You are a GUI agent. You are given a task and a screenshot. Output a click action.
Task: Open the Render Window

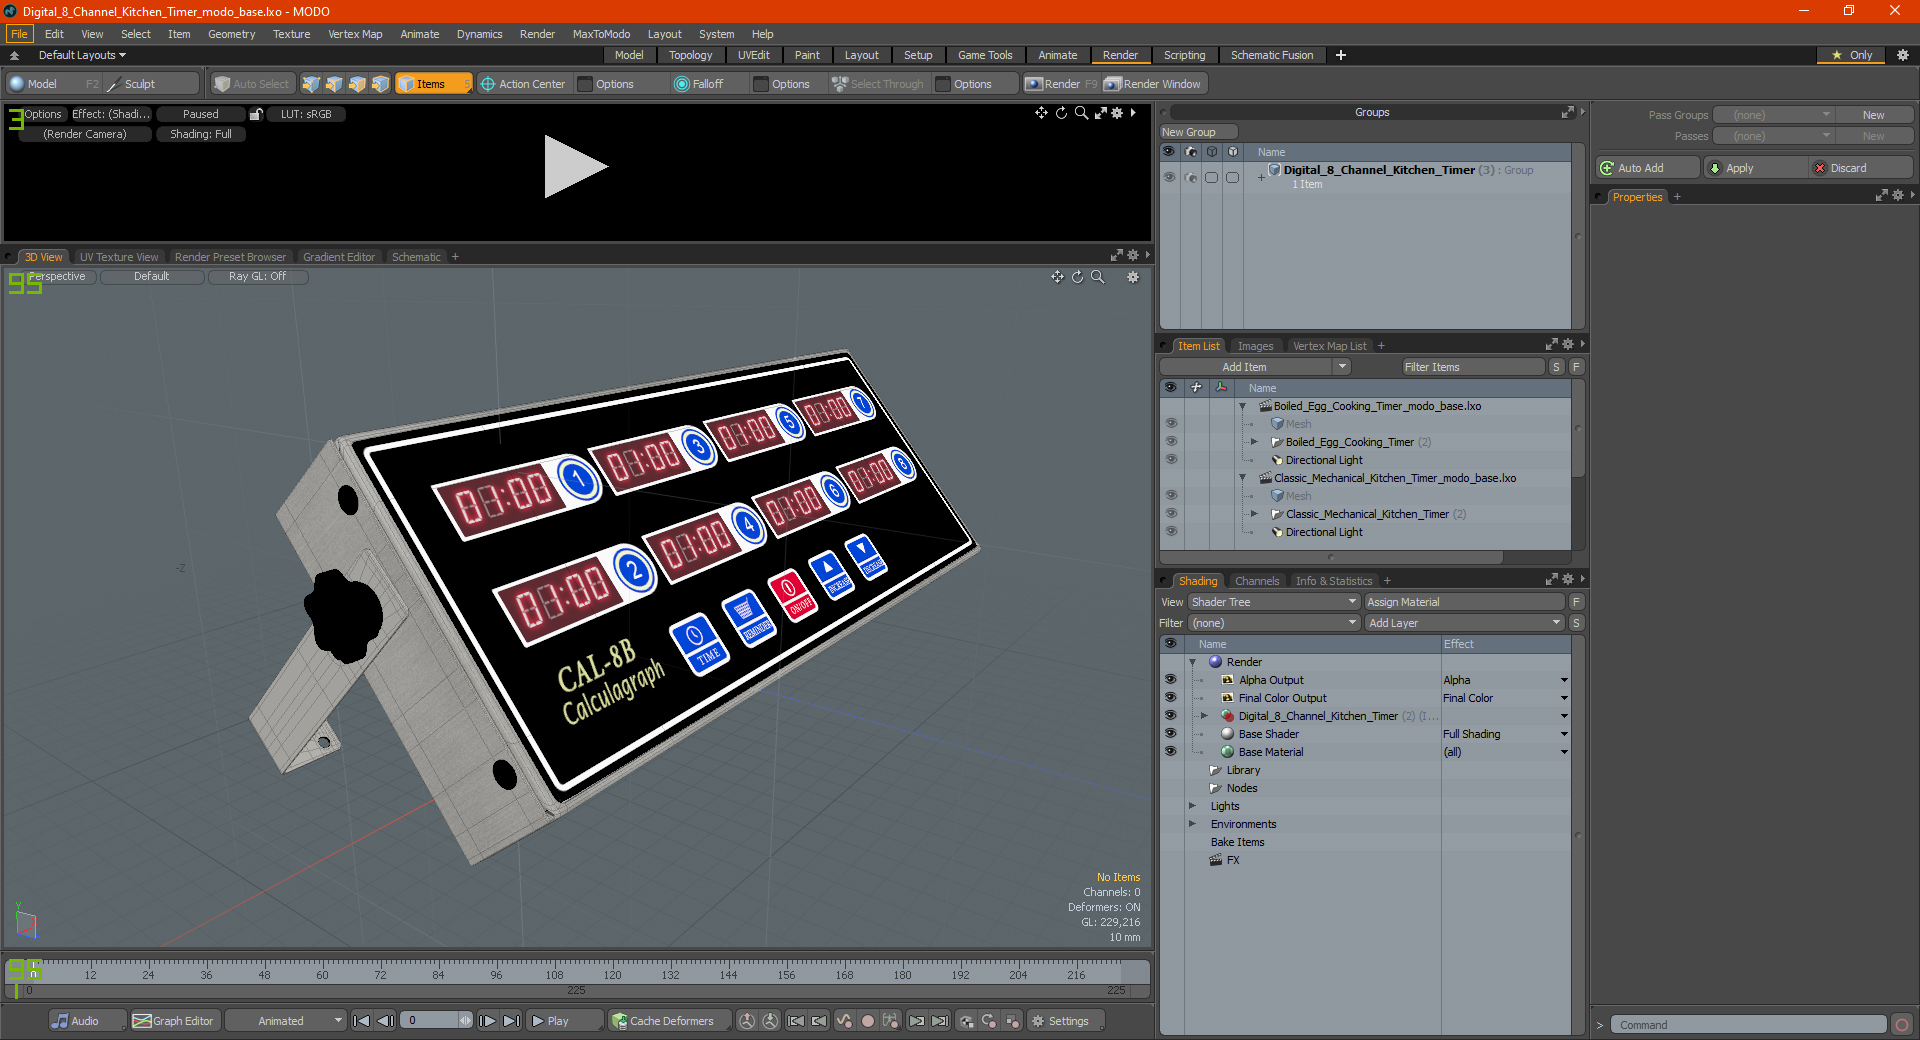[1153, 84]
